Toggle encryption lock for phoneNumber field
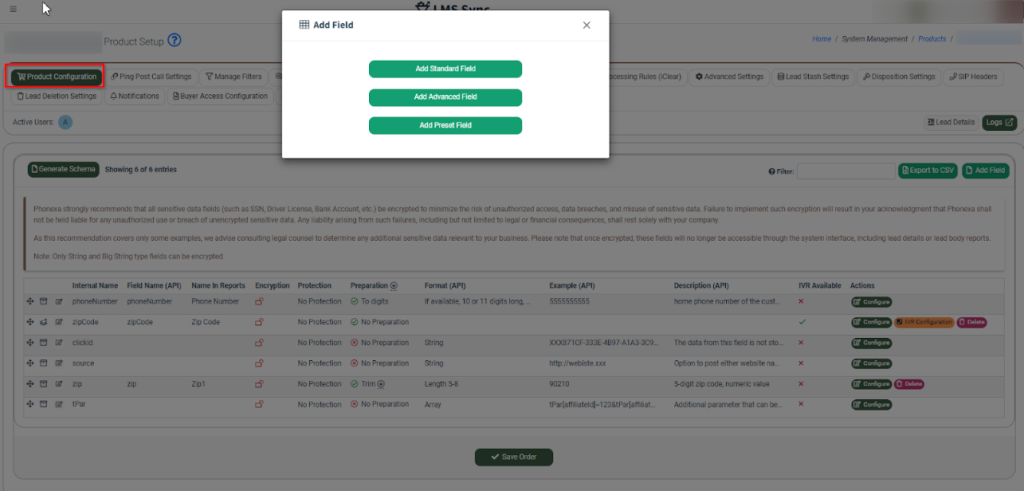Viewport: 1024px width, 491px height. click(x=260, y=301)
